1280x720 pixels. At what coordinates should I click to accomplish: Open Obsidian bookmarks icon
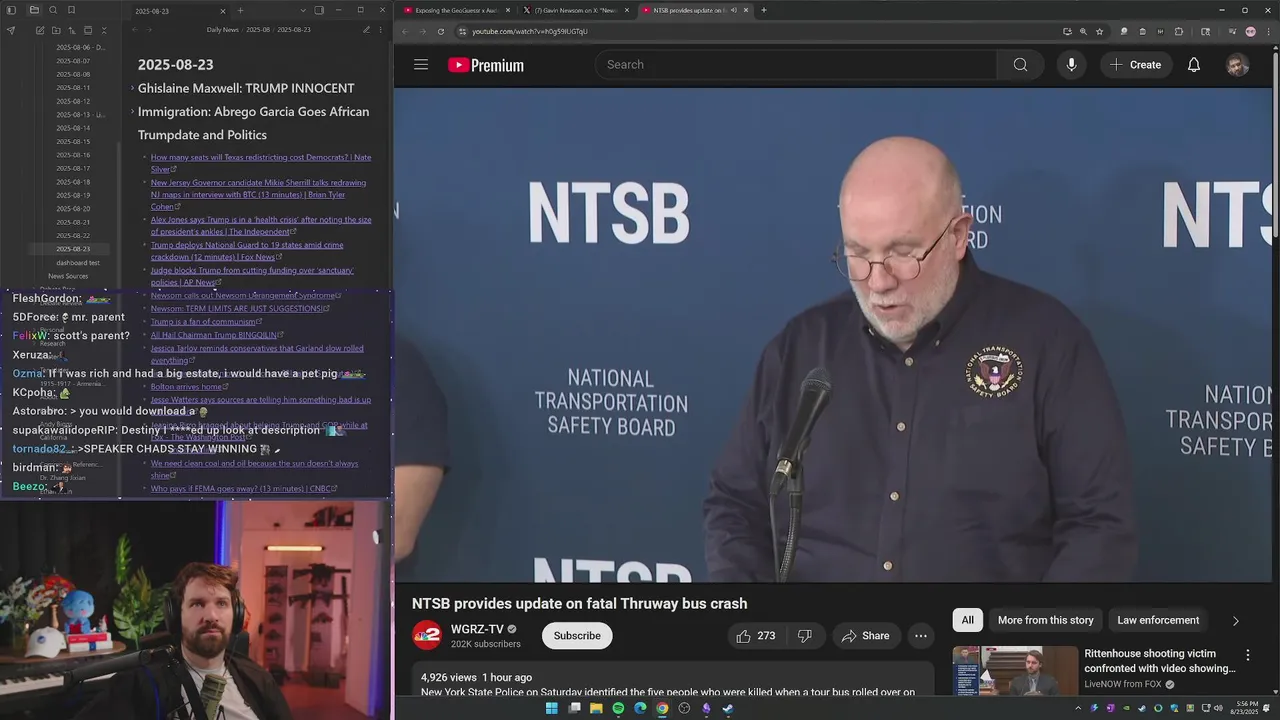[72, 10]
